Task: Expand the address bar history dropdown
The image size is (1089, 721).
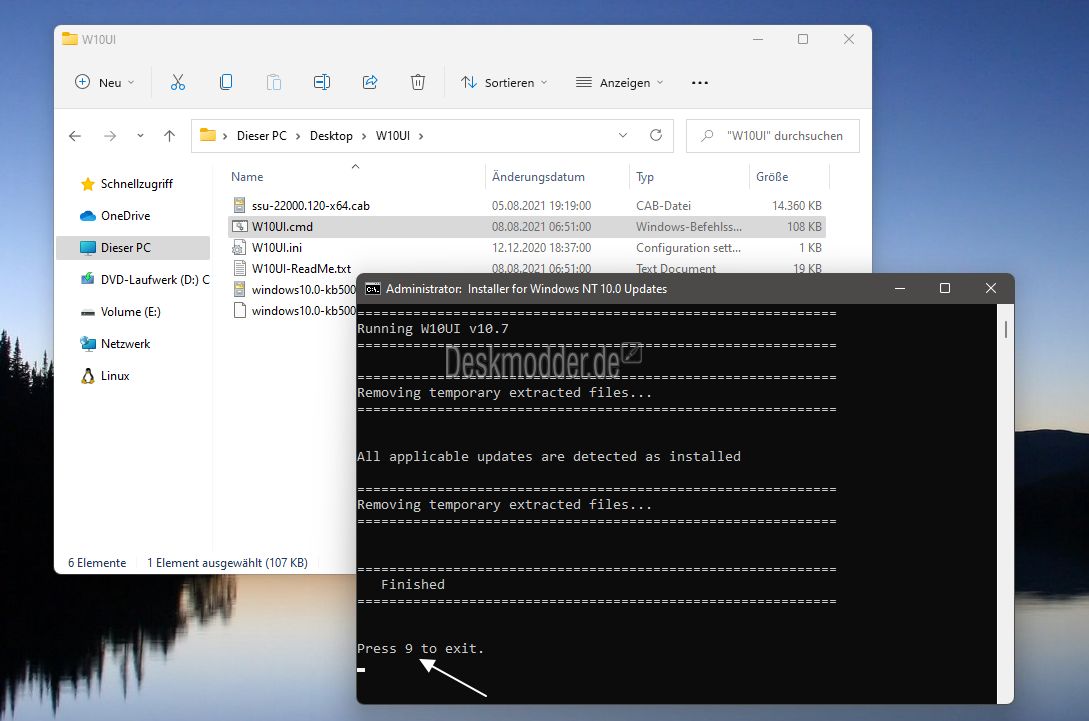Action: coord(623,135)
